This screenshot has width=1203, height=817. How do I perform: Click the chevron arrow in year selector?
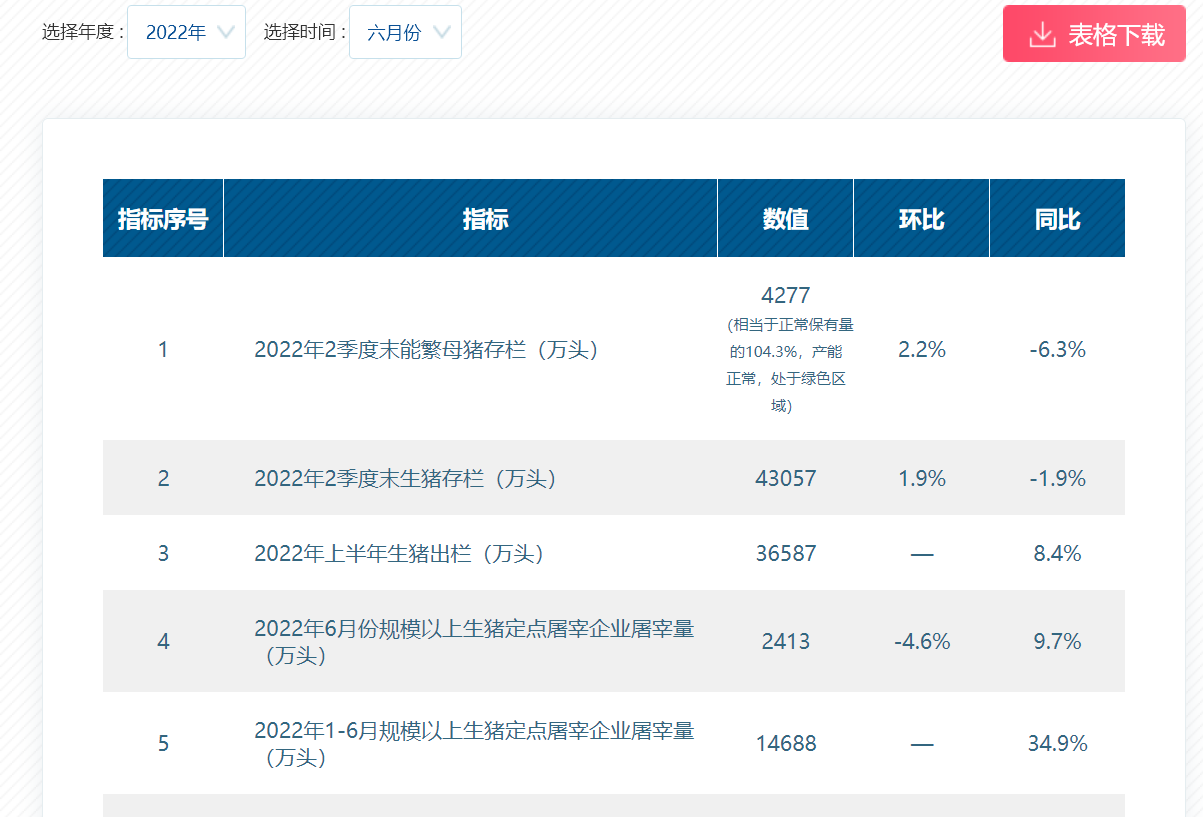coord(226,32)
